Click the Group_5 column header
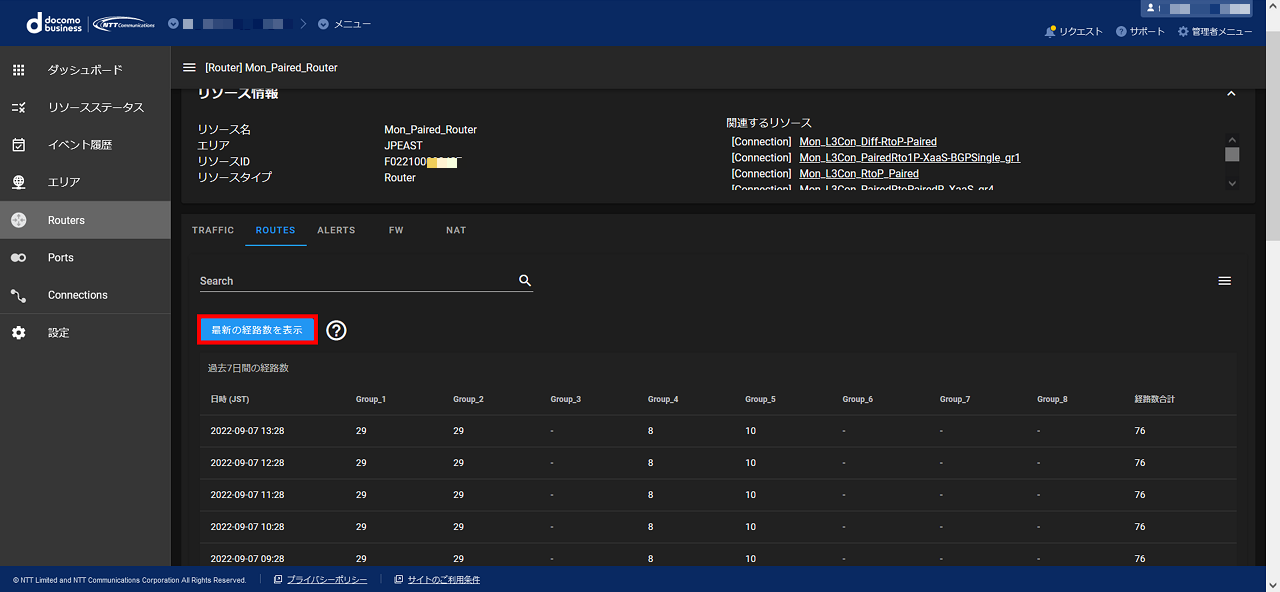This screenshot has height=592, width=1280. click(x=760, y=399)
